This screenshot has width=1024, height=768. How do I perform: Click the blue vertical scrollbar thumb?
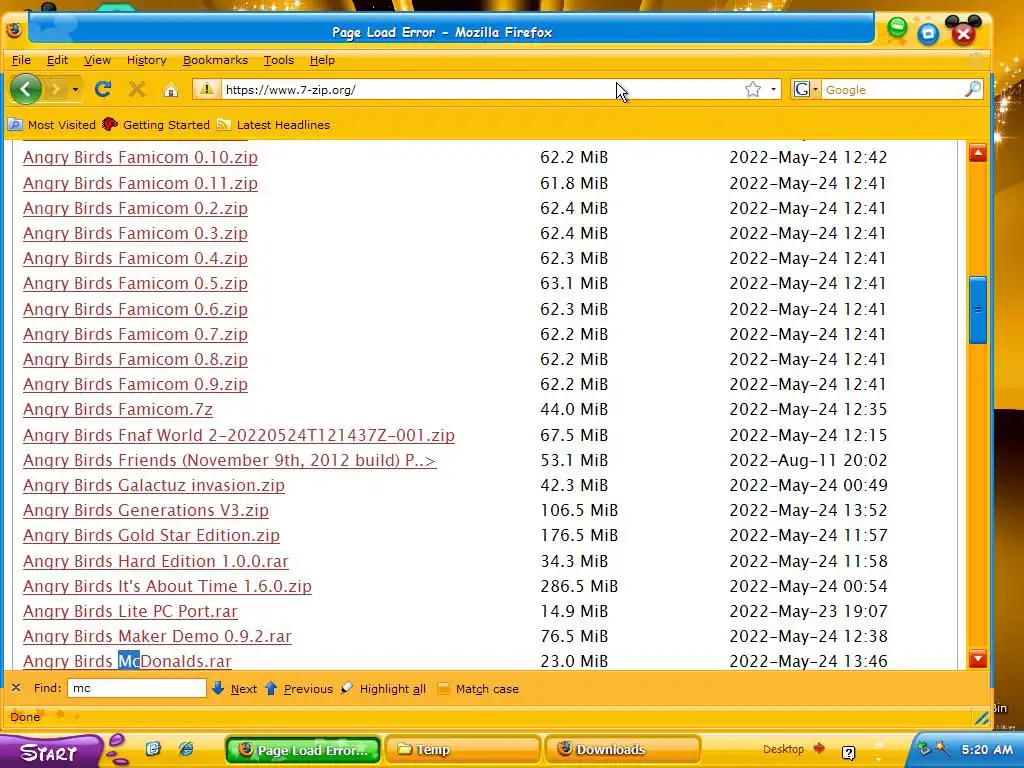point(978,310)
